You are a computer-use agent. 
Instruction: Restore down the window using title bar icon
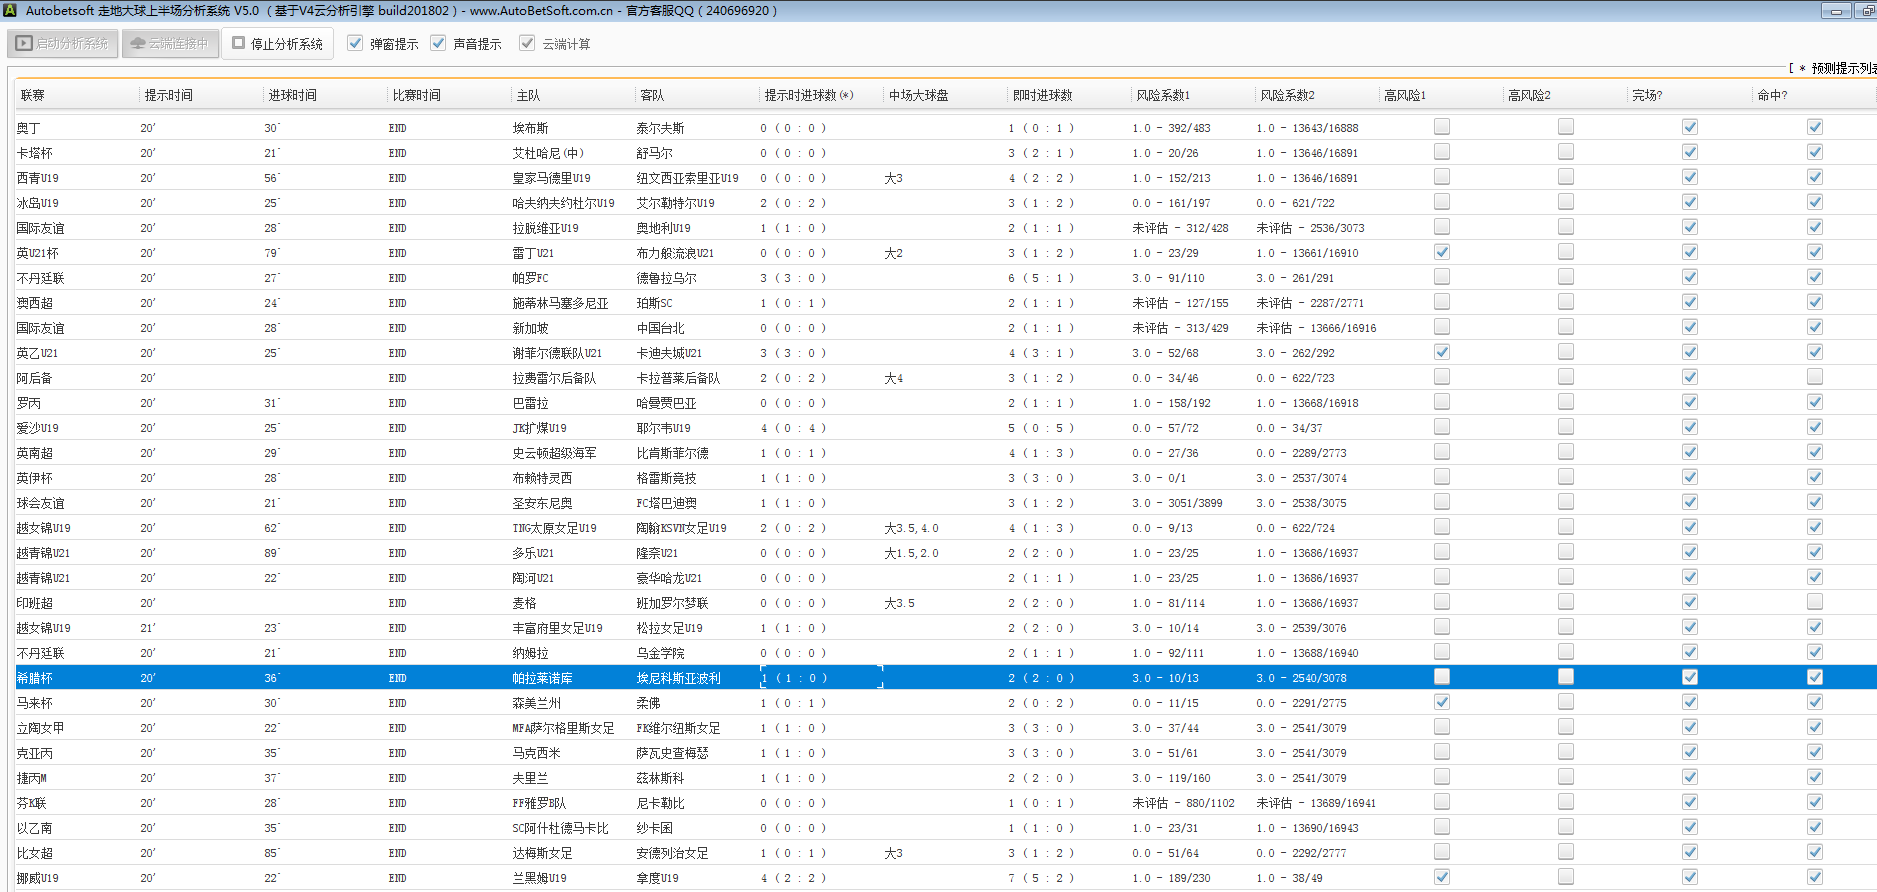(1866, 11)
